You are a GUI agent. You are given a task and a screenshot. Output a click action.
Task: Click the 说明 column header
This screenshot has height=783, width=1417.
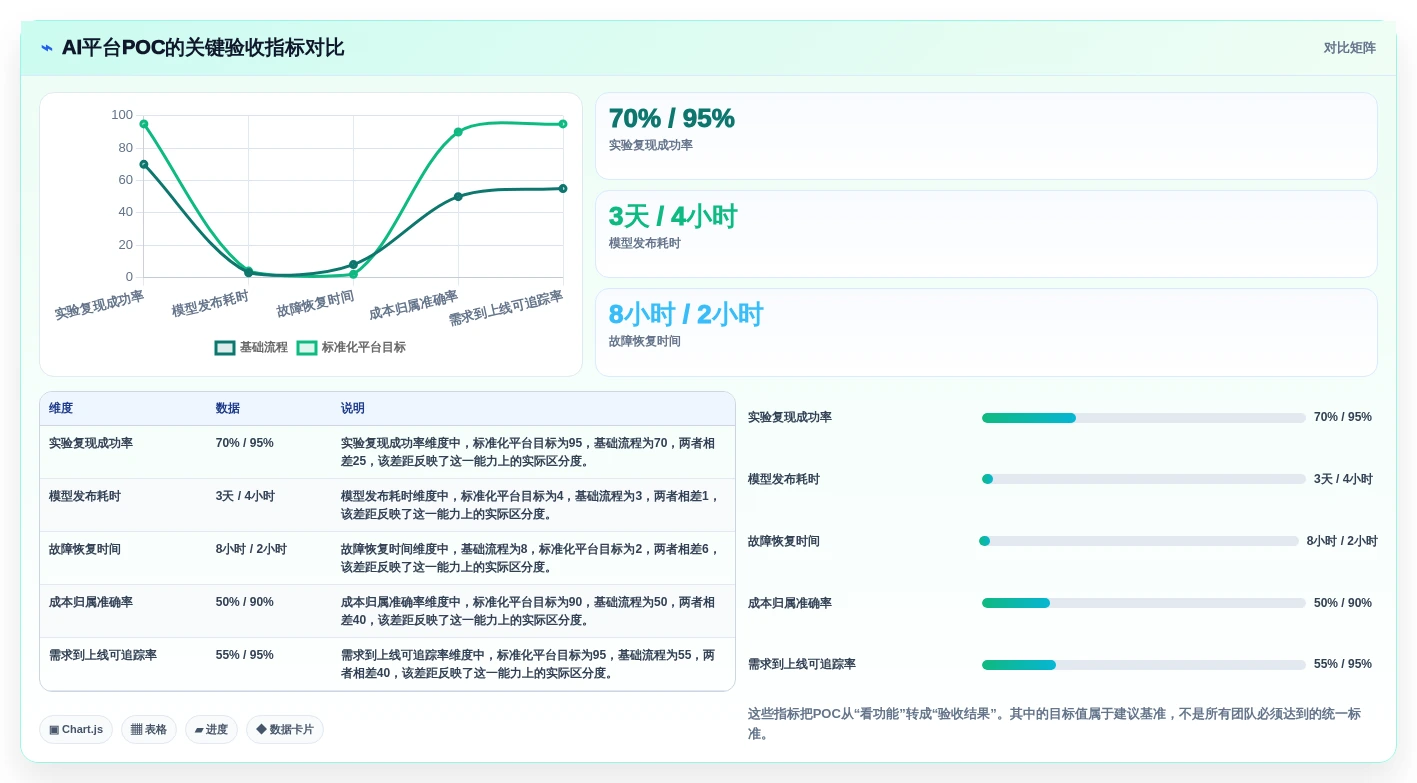[x=353, y=408]
